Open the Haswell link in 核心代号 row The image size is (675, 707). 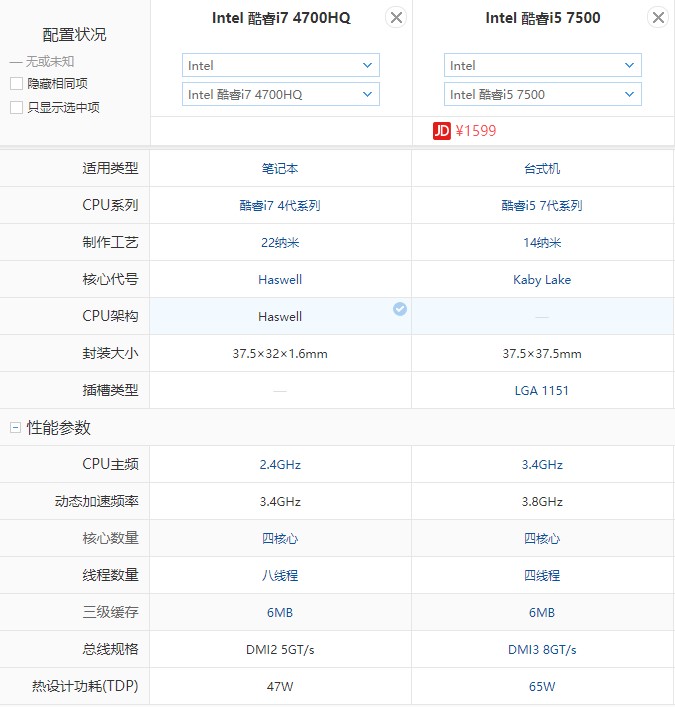tap(280, 280)
